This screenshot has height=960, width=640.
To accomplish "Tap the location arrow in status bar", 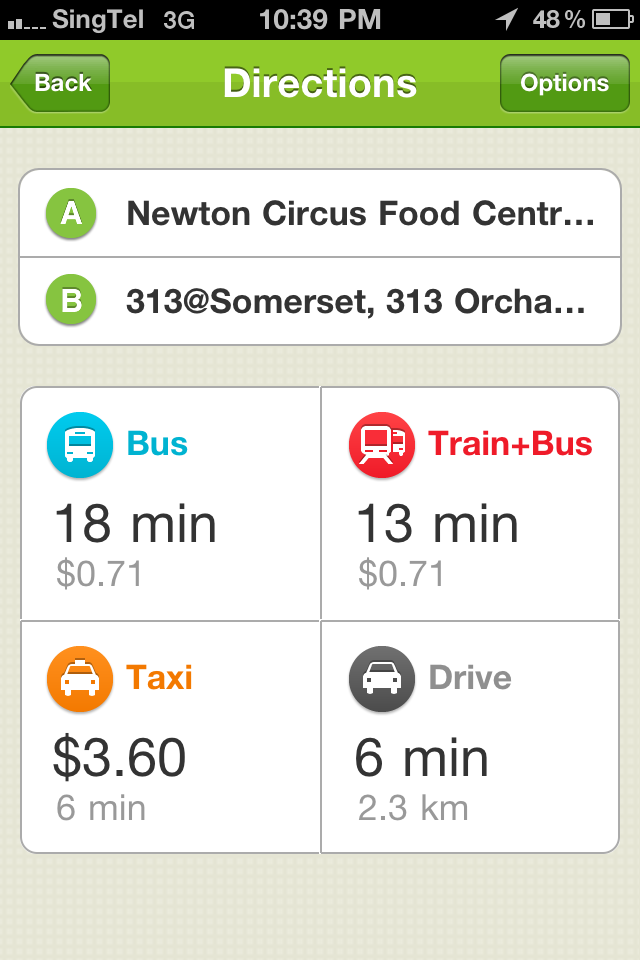I will tap(506, 19).
